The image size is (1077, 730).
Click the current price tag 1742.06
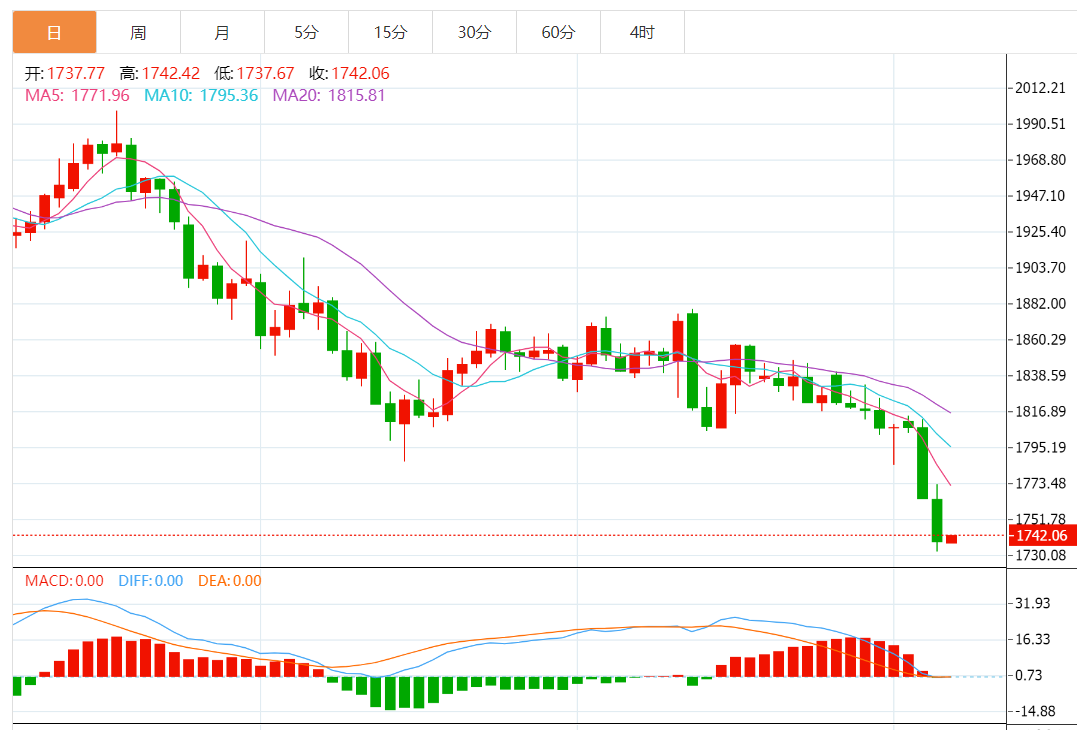tap(1042, 536)
